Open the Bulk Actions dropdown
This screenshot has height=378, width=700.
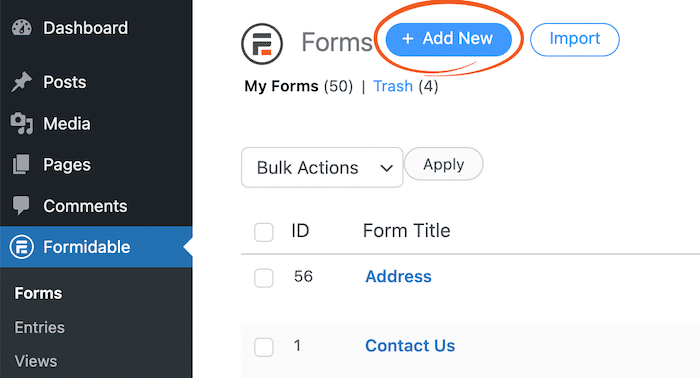(x=322, y=167)
